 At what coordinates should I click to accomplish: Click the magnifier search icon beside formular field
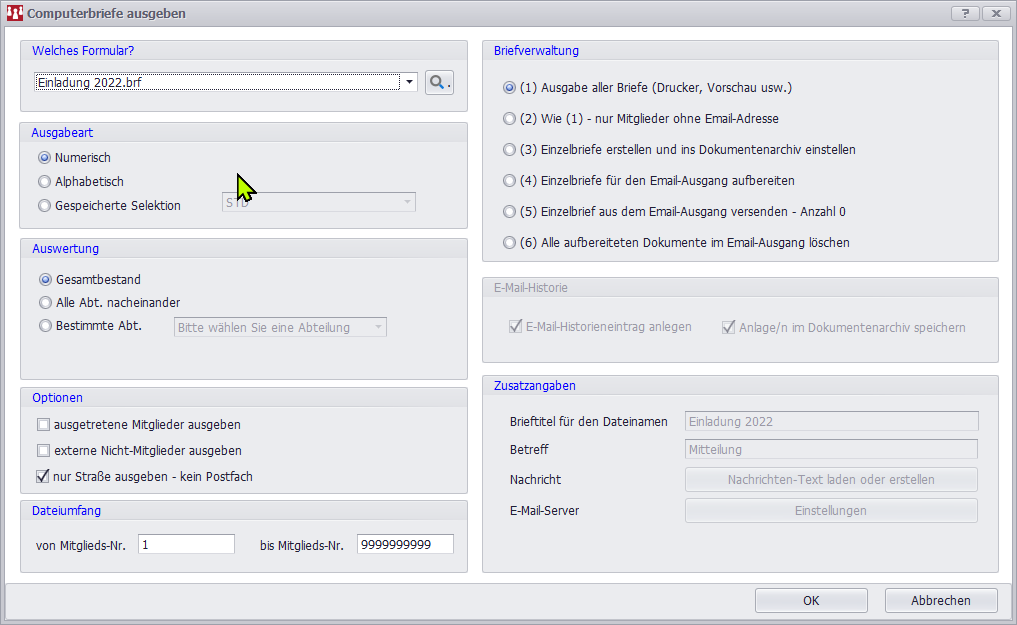click(x=439, y=83)
